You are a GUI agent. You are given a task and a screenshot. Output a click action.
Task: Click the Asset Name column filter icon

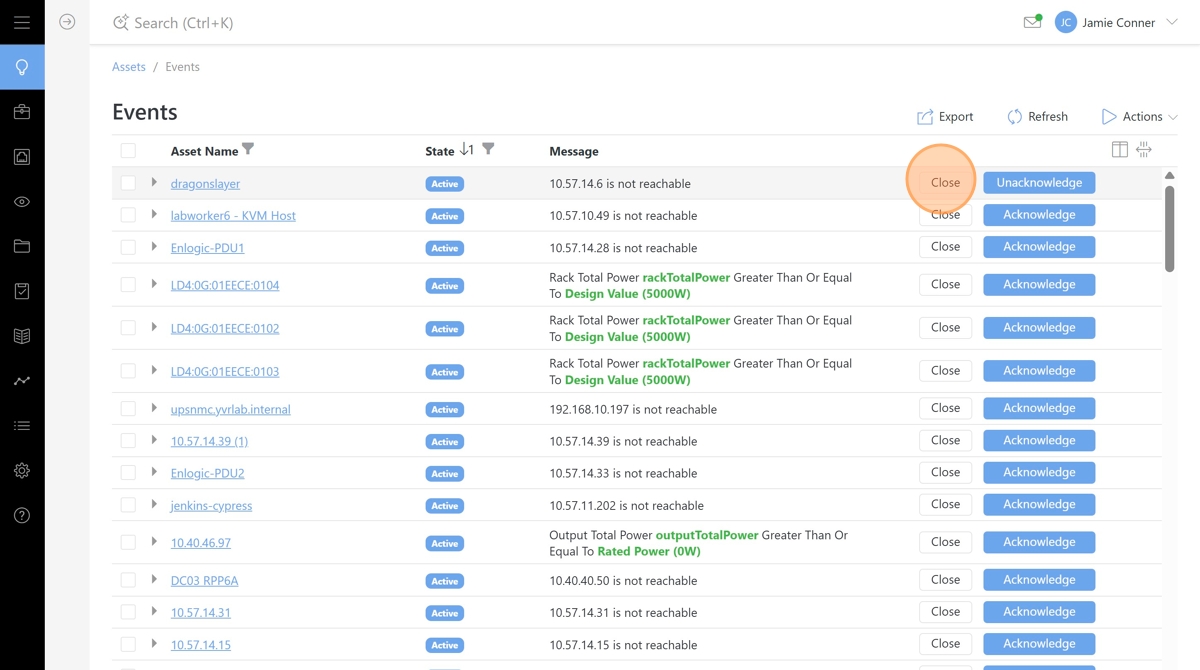[x=248, y=150]
